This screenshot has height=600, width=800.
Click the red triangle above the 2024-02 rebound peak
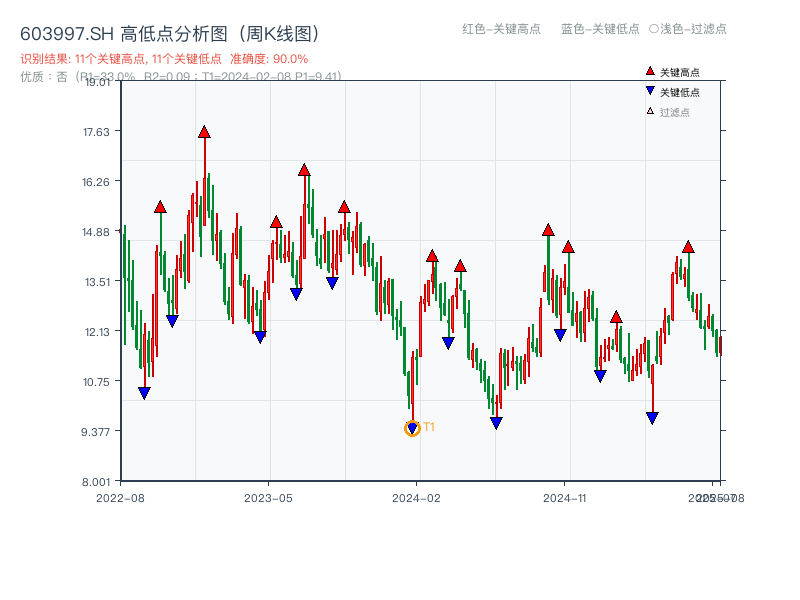pyautogui.click(x=432, y=255)
